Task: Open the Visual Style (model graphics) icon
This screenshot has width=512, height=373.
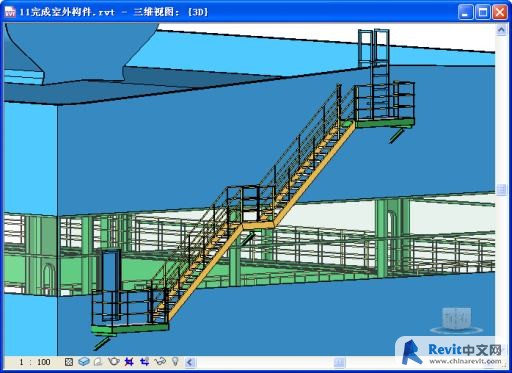Action: pyautogui.click(x=84, y=362)
